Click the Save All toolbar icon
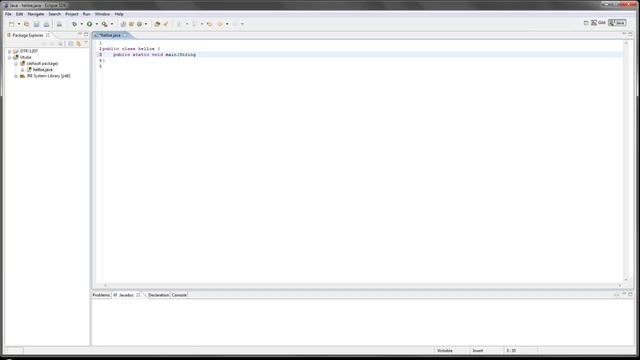The height and width of the screenshot is (360, 640). click(46, 24)
